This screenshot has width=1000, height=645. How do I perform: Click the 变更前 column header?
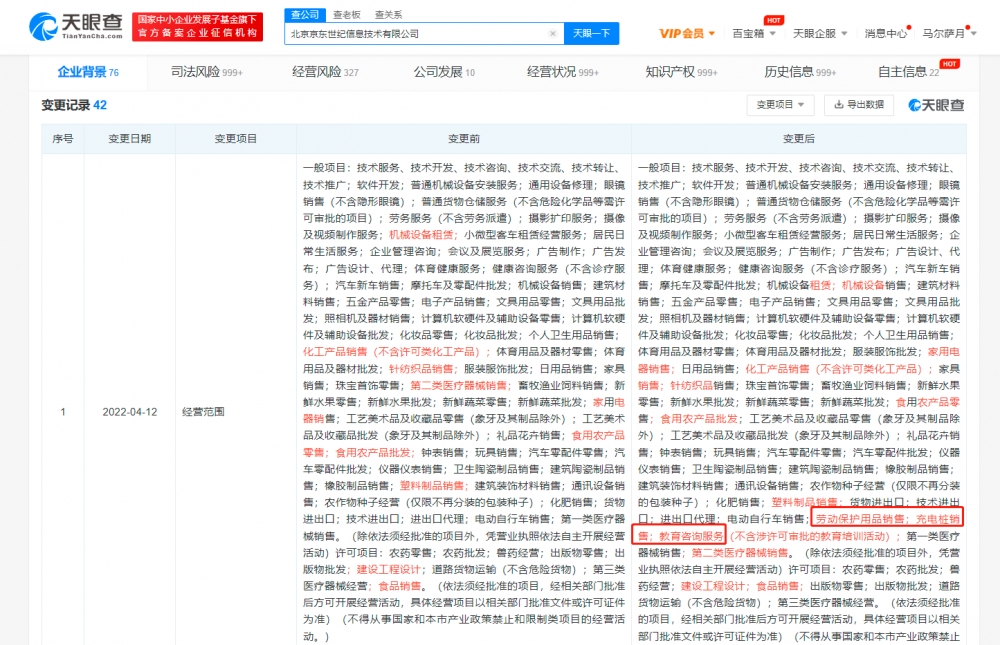pos(464,138)
